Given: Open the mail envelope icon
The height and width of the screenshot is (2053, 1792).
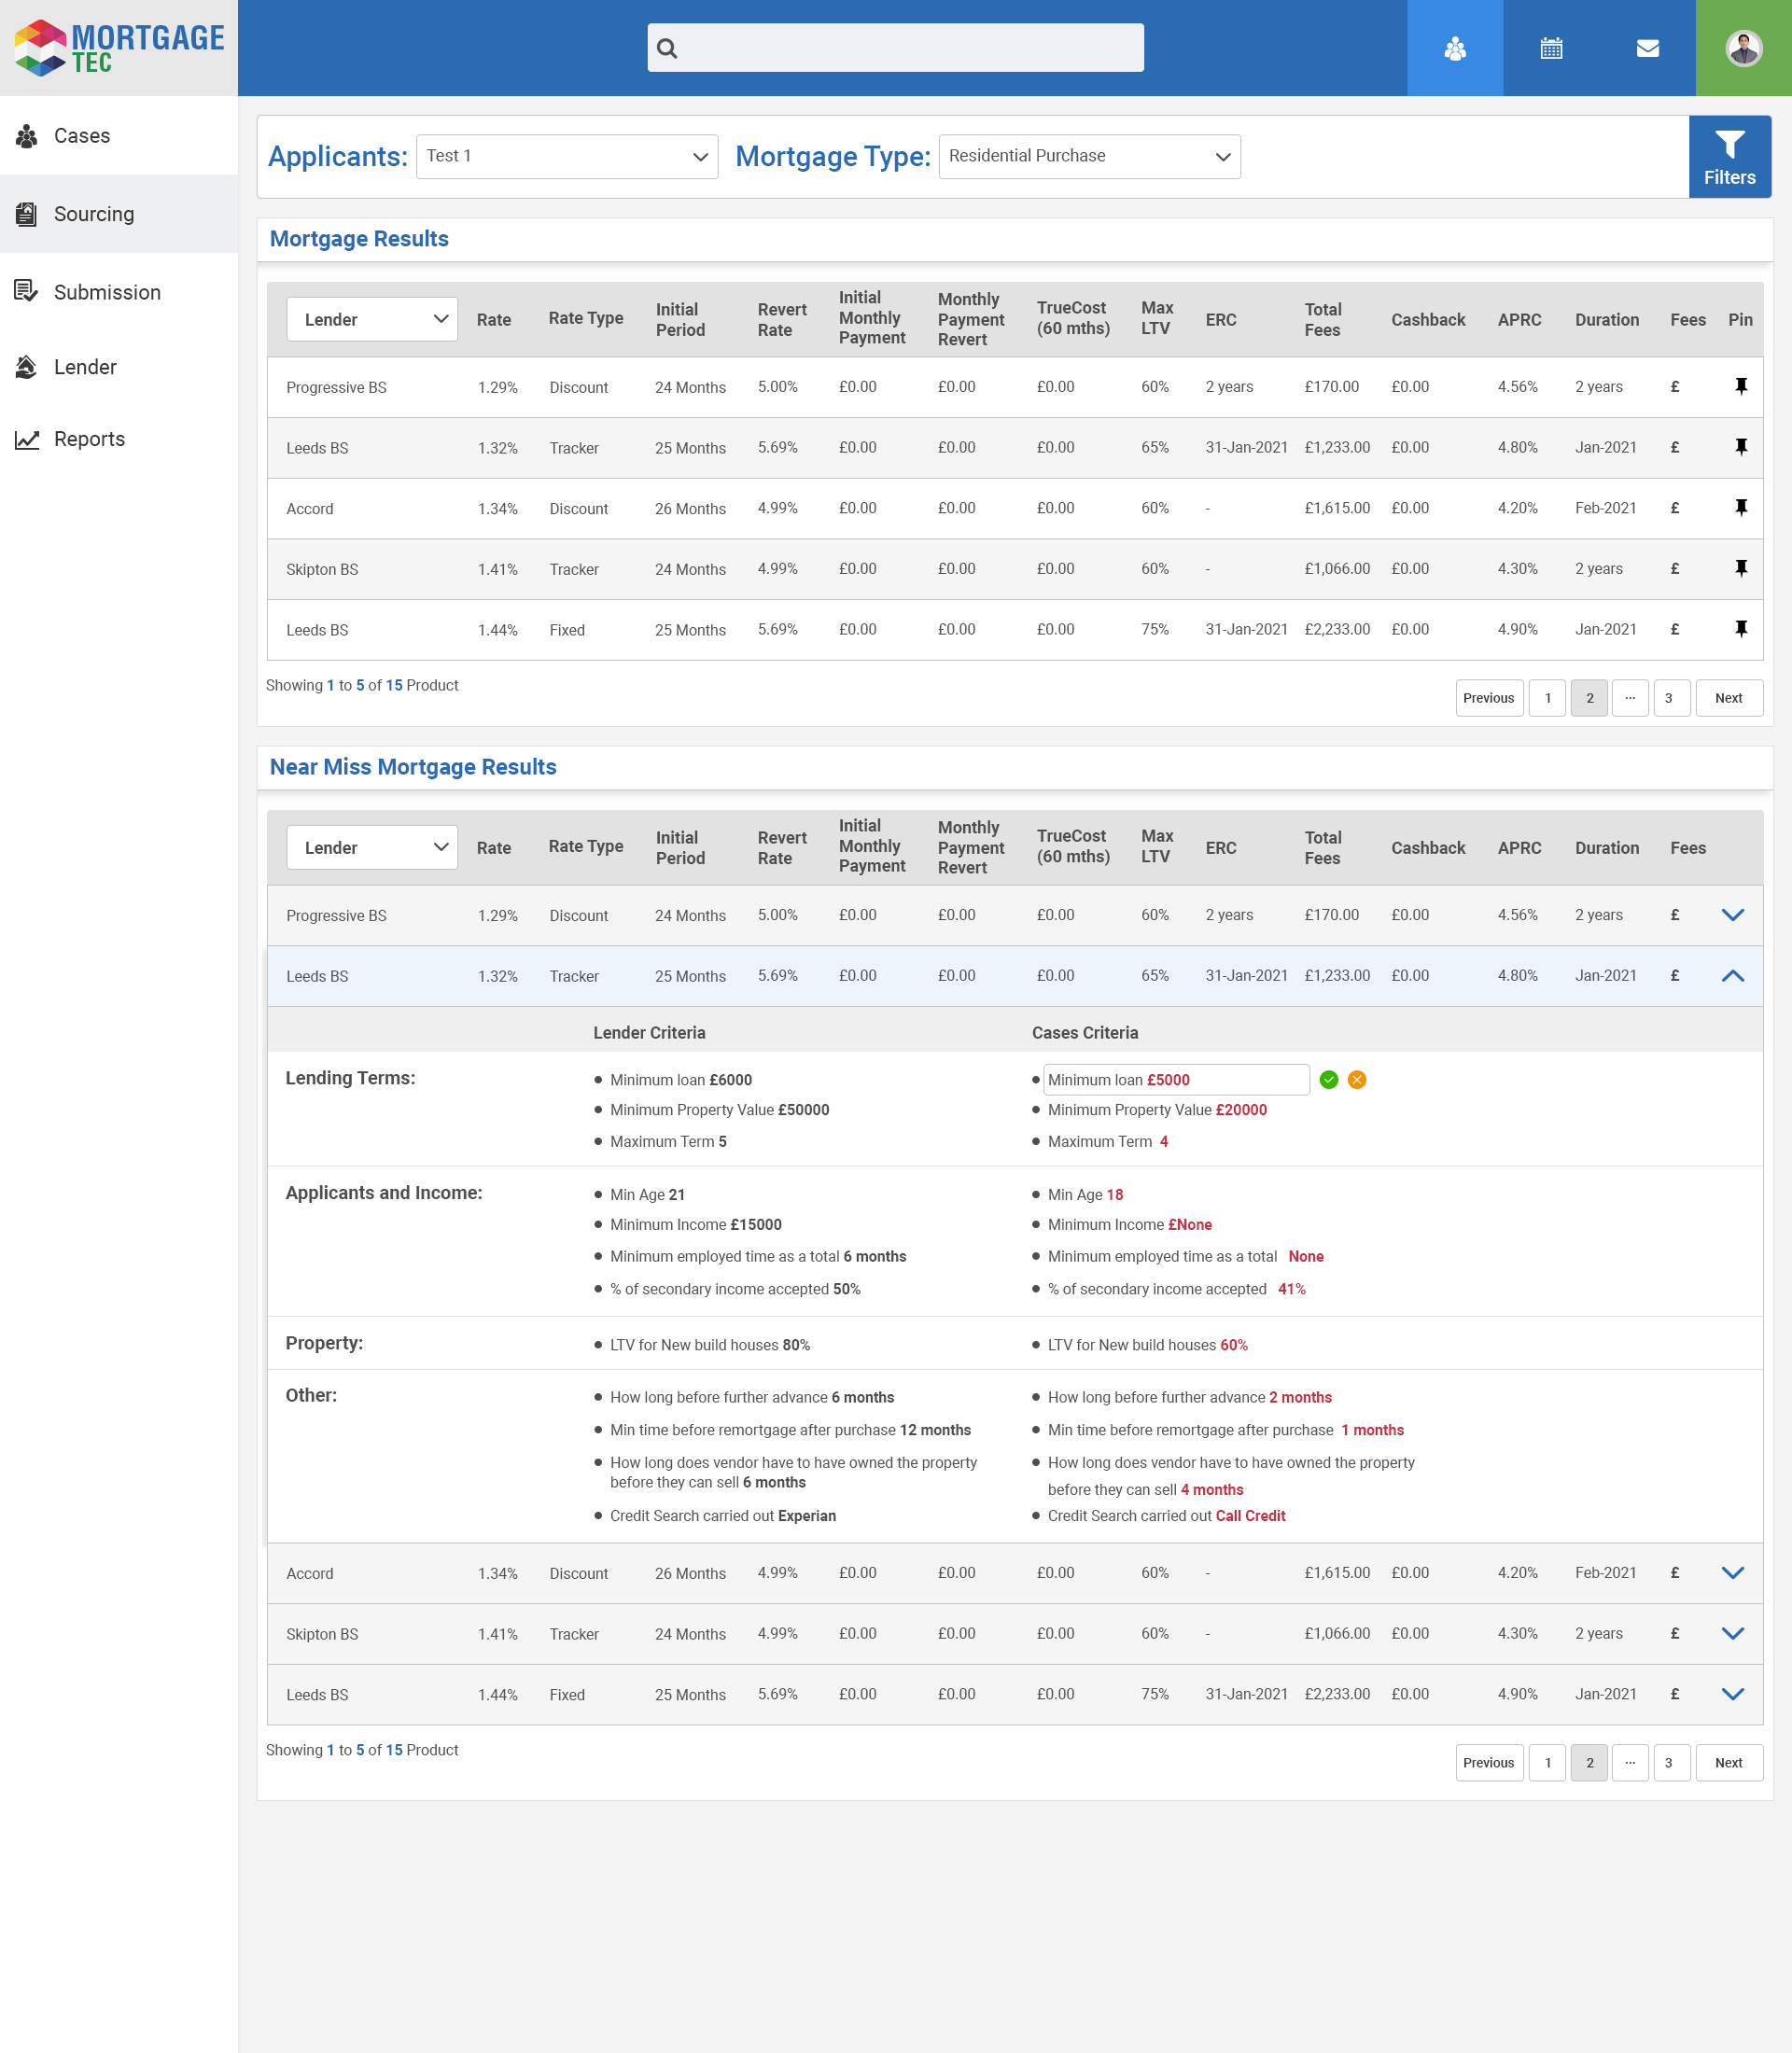Looking at the screenshot, I should pos(1647,48).
